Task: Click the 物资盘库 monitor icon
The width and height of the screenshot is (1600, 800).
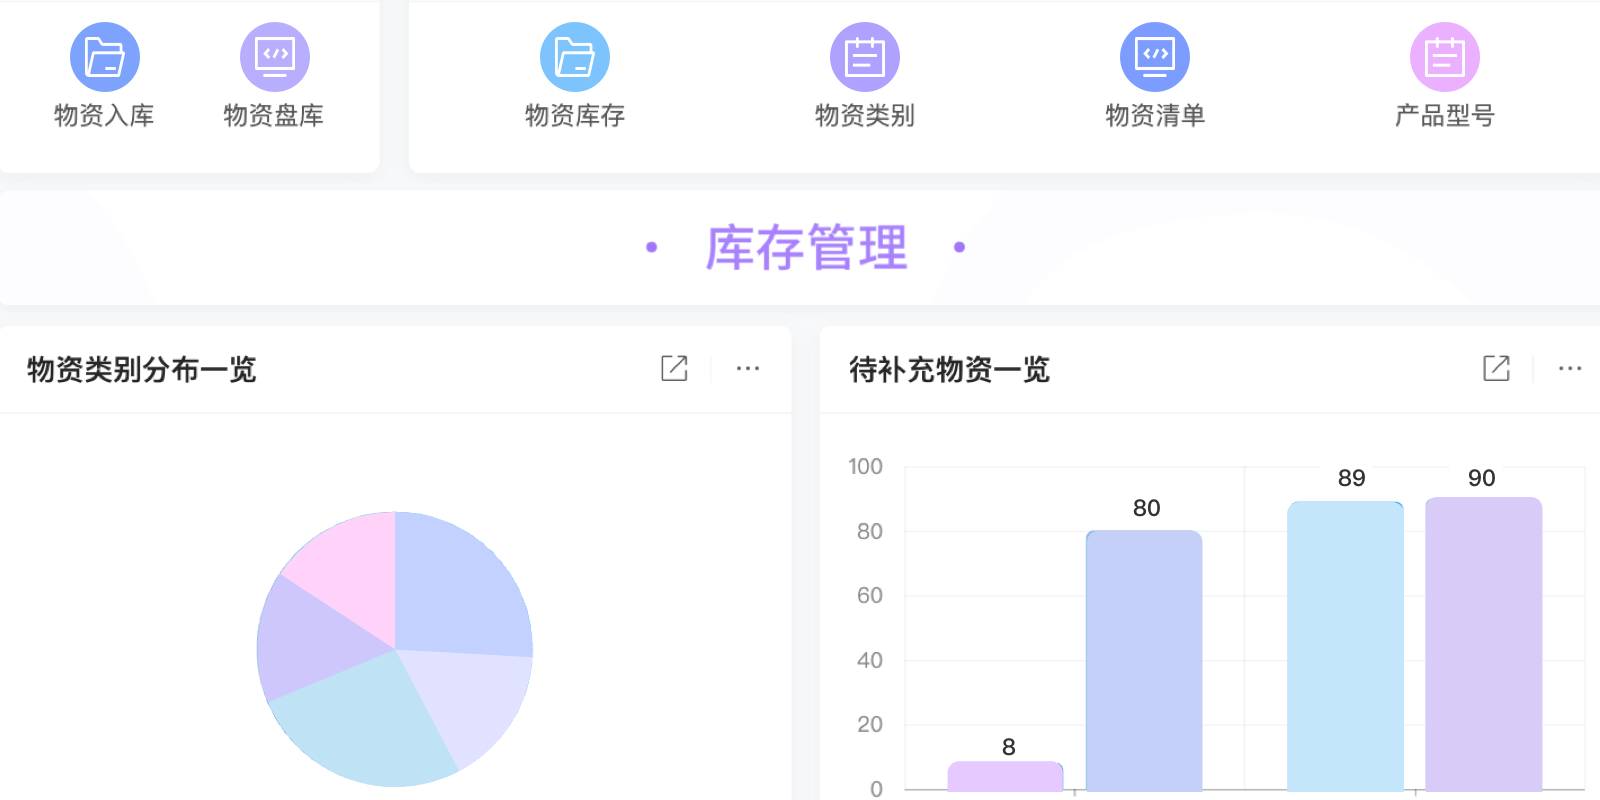Action: coord(275,57)
